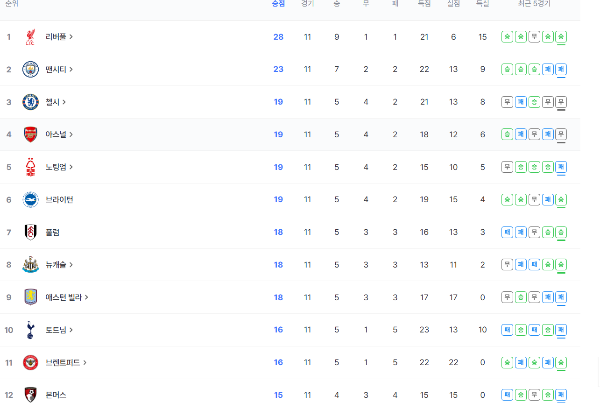Expand the chevron beside 리버풀
600x403 pixels.
71,37
